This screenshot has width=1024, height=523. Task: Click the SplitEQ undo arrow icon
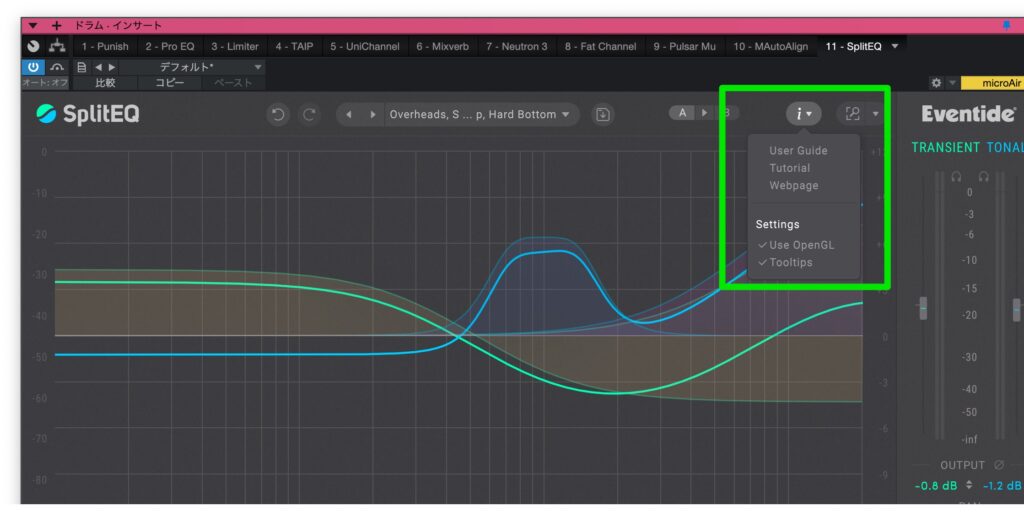[278, 115]
